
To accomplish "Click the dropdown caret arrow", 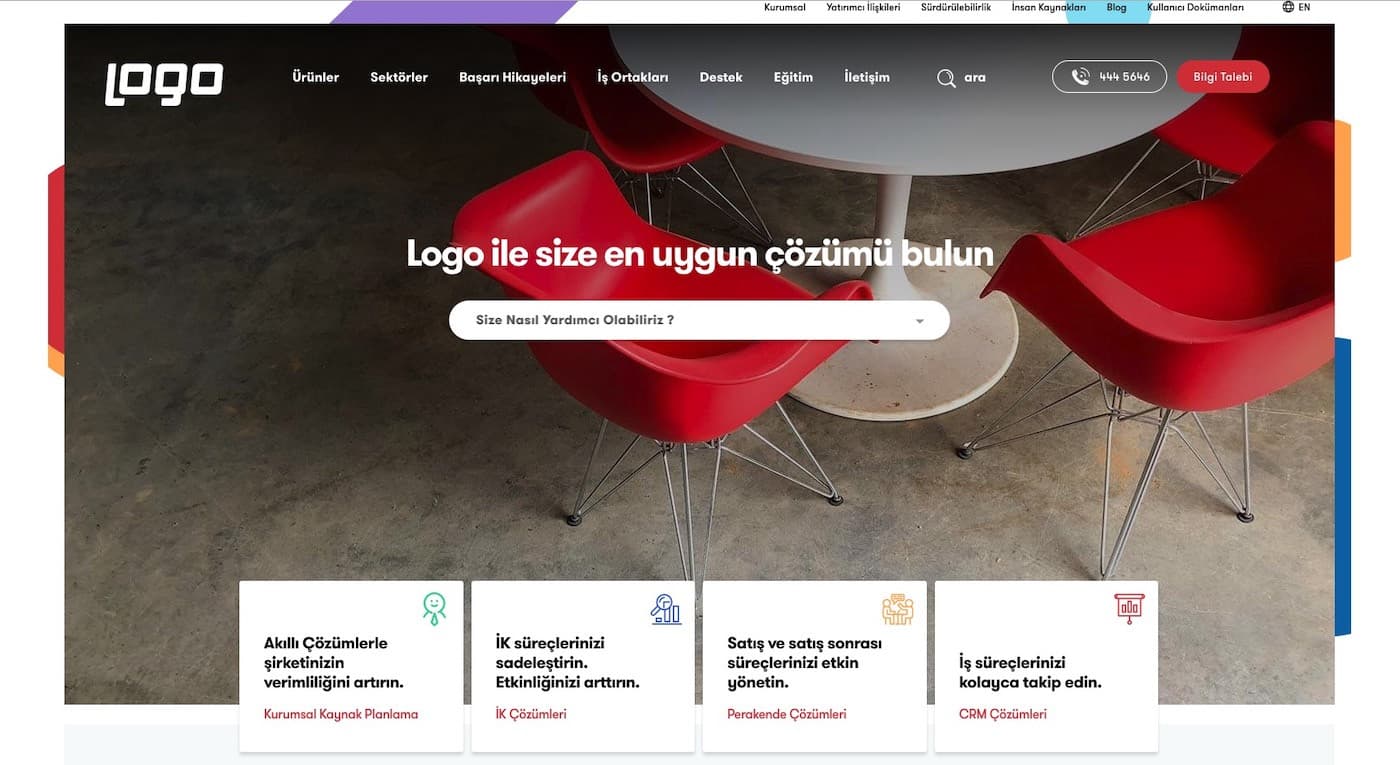I will point(919,322).
